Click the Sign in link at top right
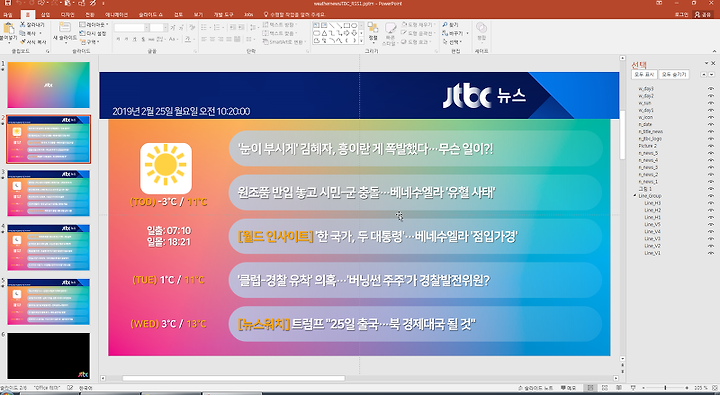The image size is (720, 395). pyautogui.click(x=681, y=15)
